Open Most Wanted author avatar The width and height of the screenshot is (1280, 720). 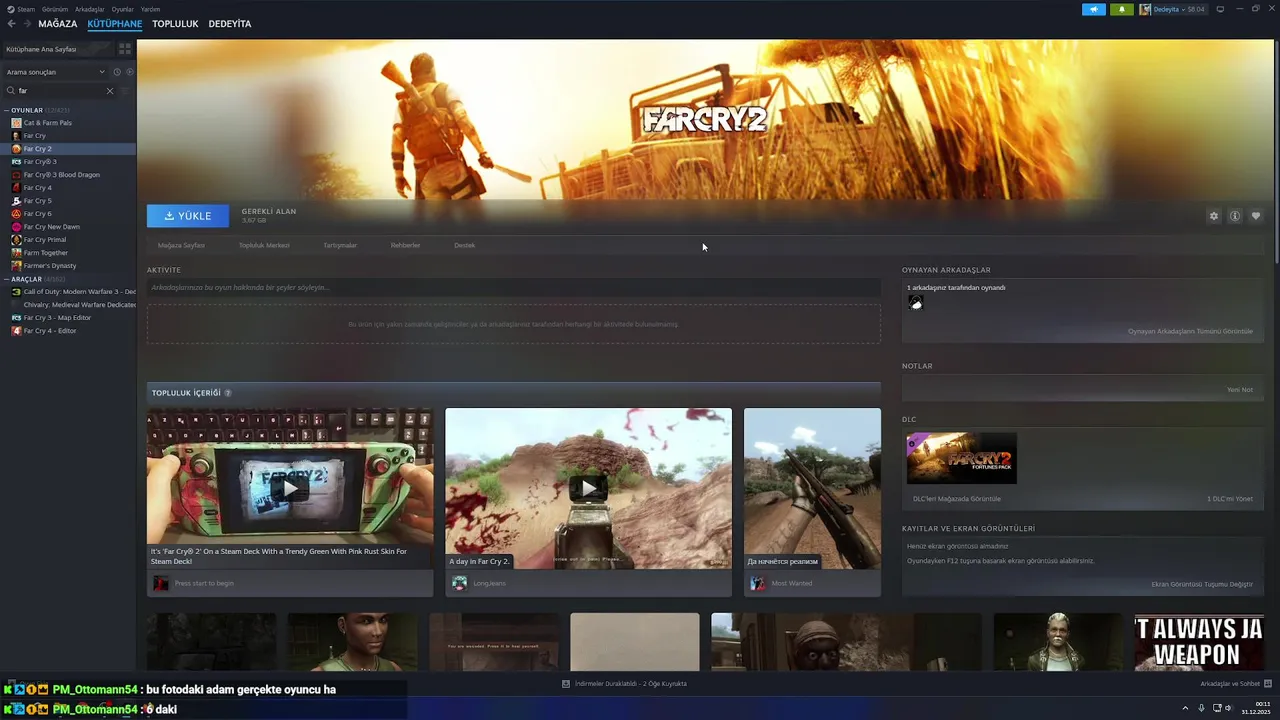click(x=757, y=583)
